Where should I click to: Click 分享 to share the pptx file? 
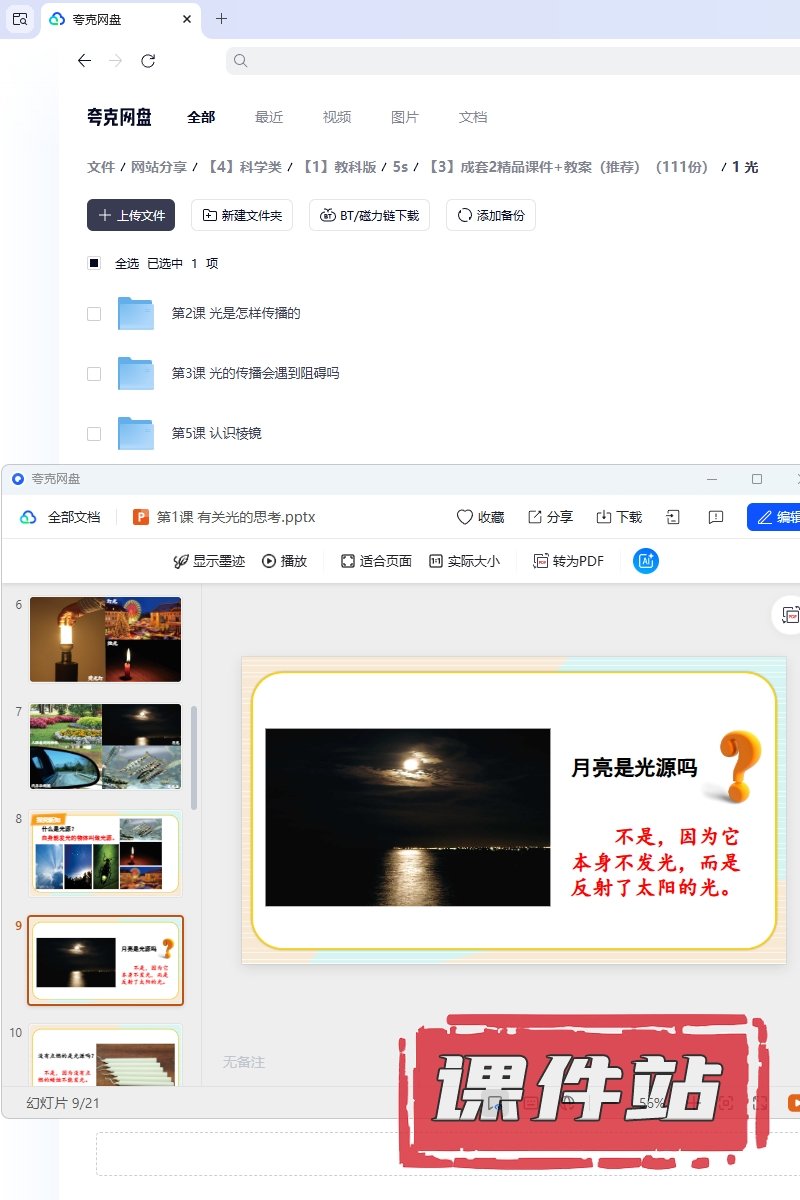[550, 517]
